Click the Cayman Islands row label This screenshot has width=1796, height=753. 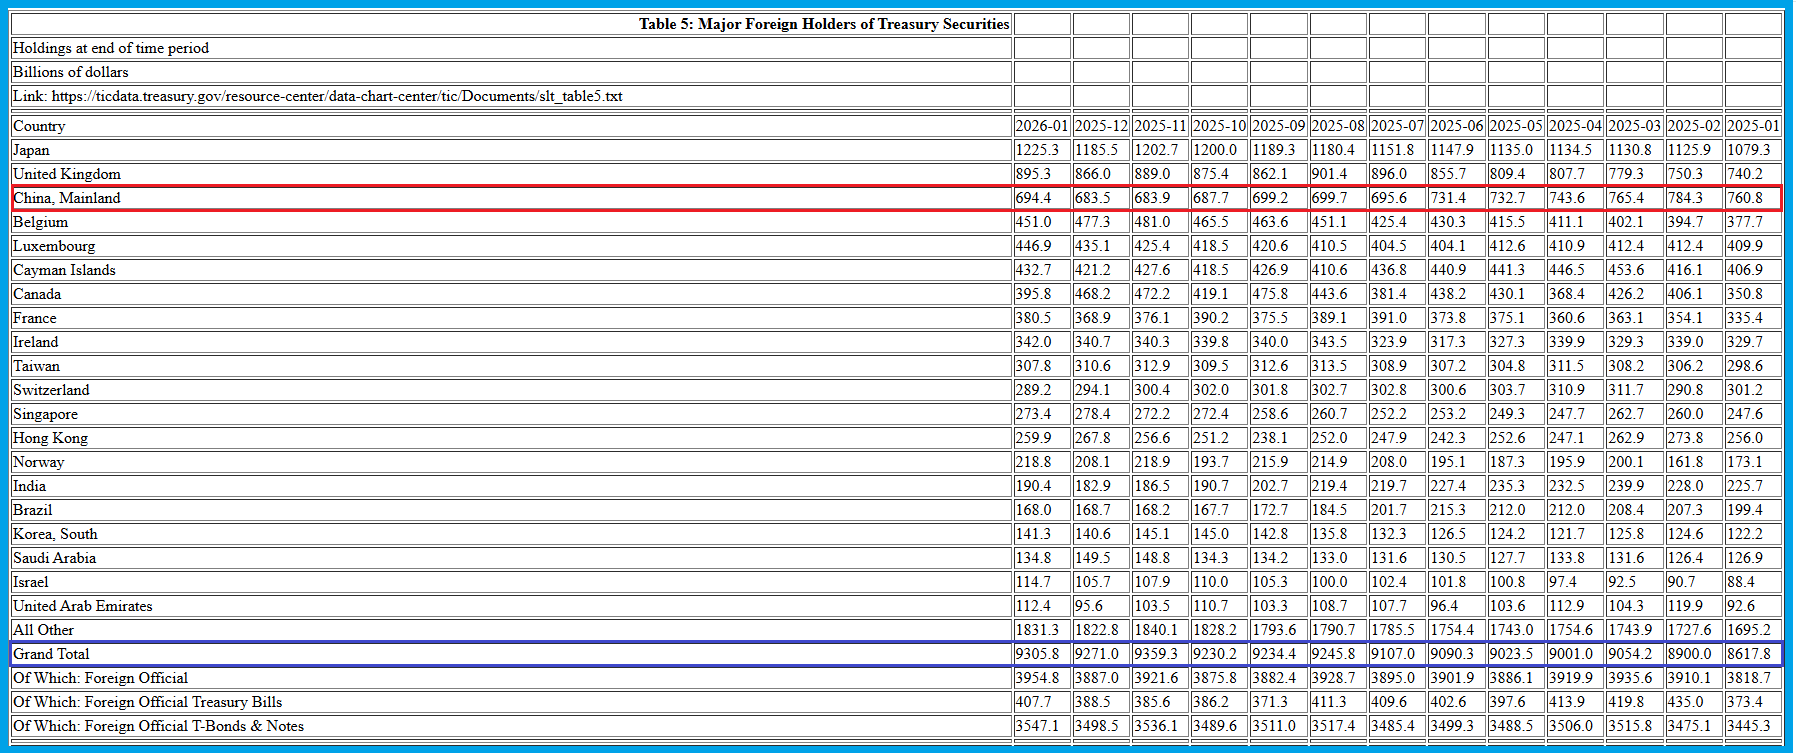pyautogui.click(x=64, y=270)
